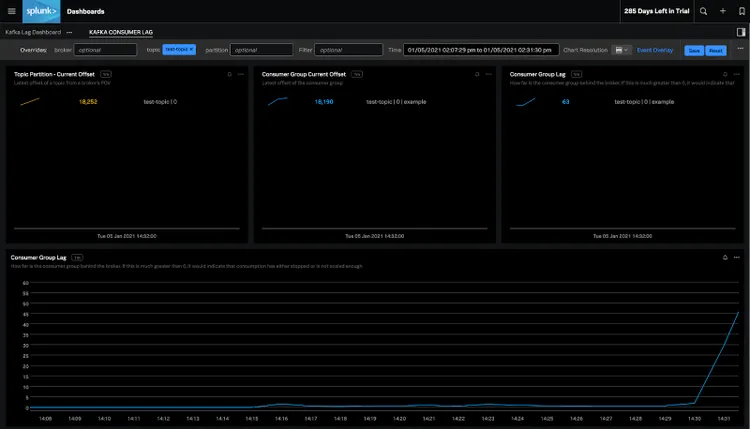Image resolution: width=750 pixels, height=429 pixels.
Task: Click the broker override input field
Action: 106,49
